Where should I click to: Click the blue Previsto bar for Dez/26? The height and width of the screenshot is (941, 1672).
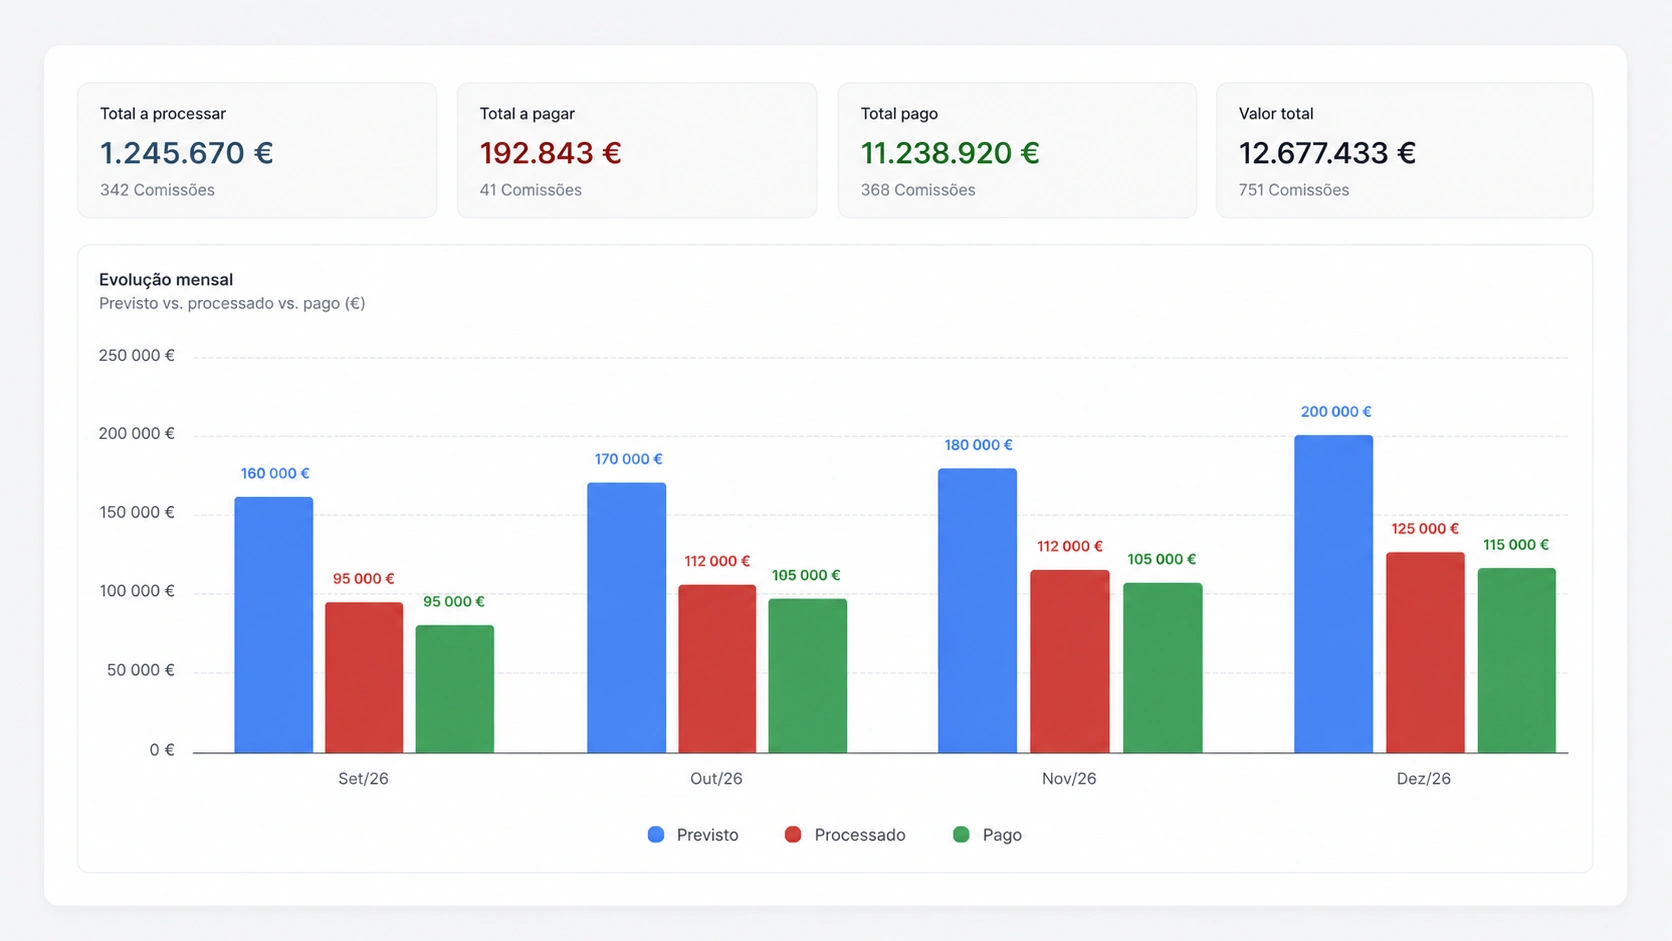1333,594
